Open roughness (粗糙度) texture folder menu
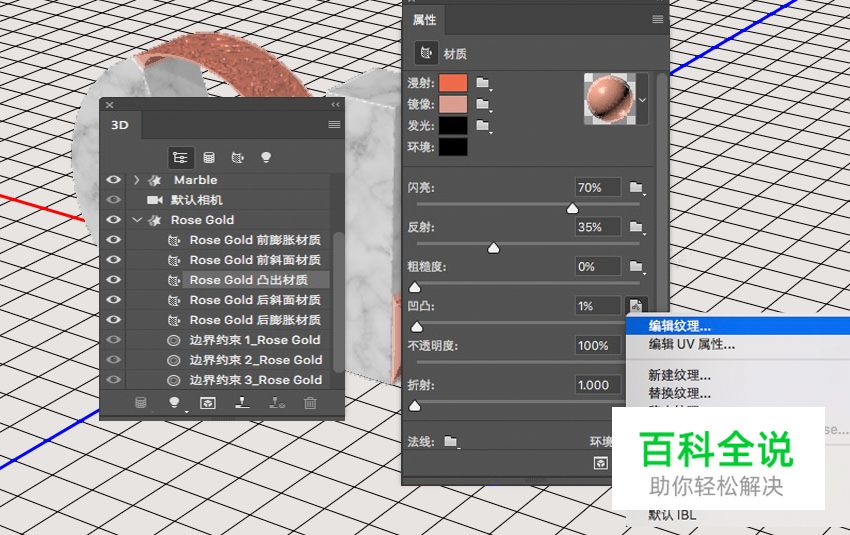This screenshot has height=535, width=850. point(636,267)
